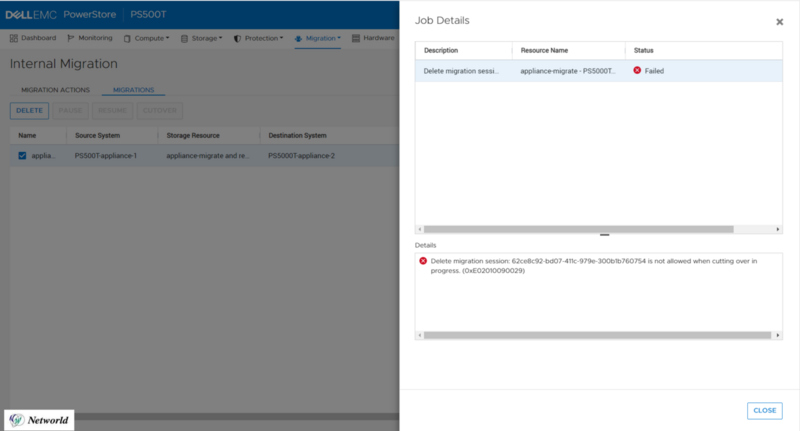The width and height of the screenshot is (800, 431).
Task: Click the PAUSE button
Action: 70,111
